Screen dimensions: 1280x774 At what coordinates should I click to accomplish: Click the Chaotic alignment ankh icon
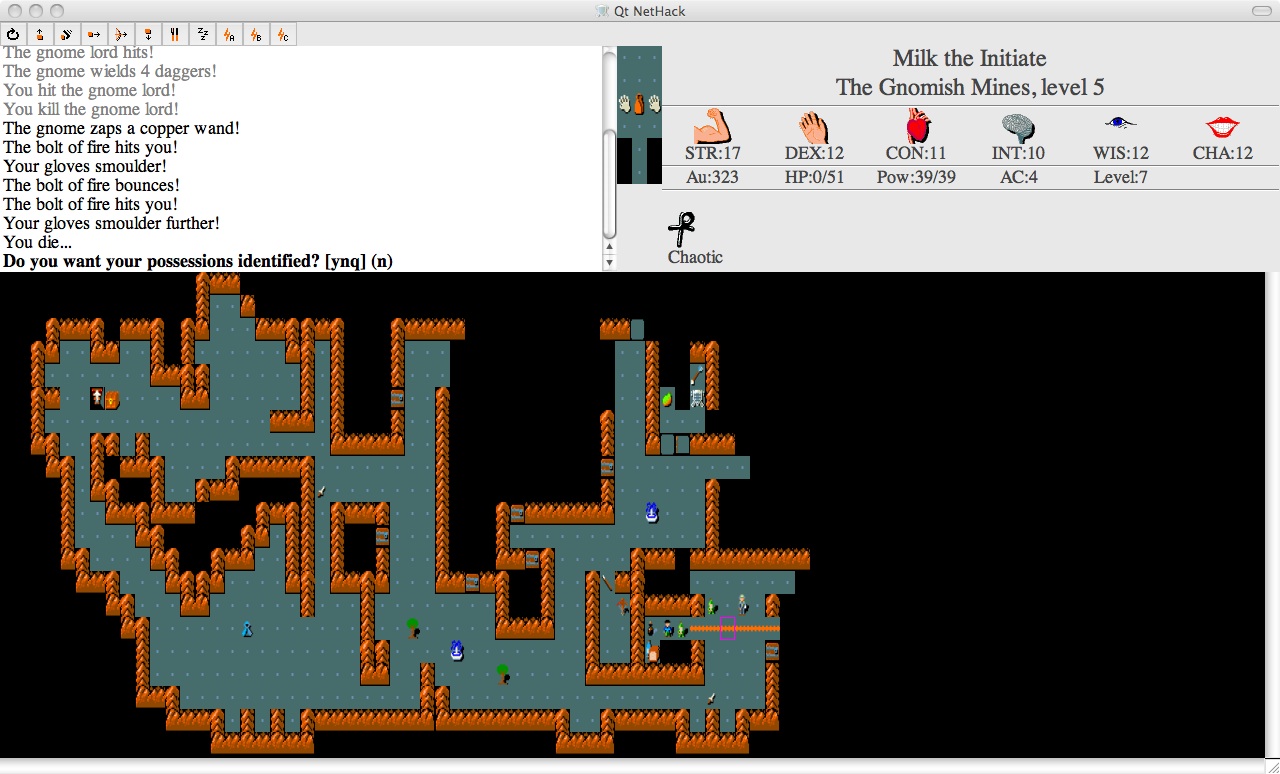pos(682,229)
